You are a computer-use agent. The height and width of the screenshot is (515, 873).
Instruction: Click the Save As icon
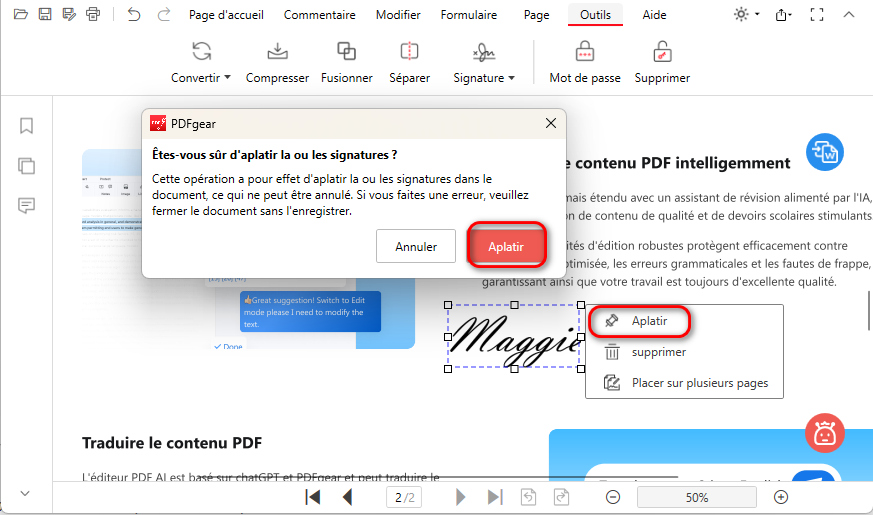tap(69, 14)
